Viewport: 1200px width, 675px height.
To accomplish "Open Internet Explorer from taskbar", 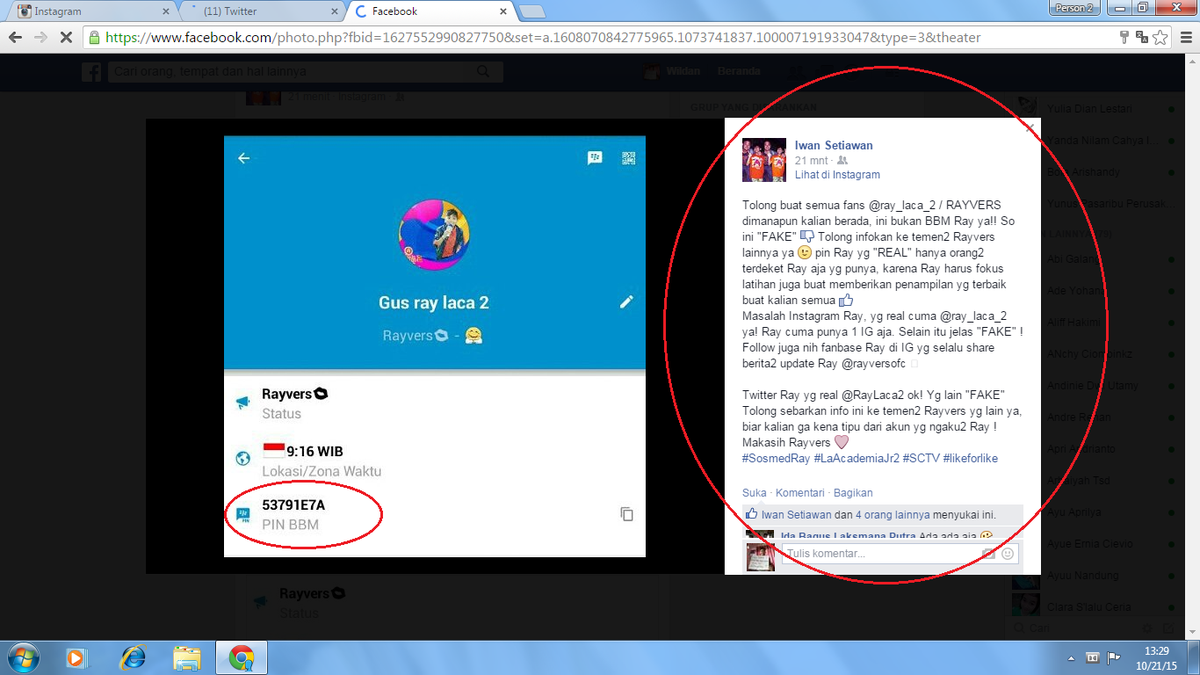I will (131, 657).
